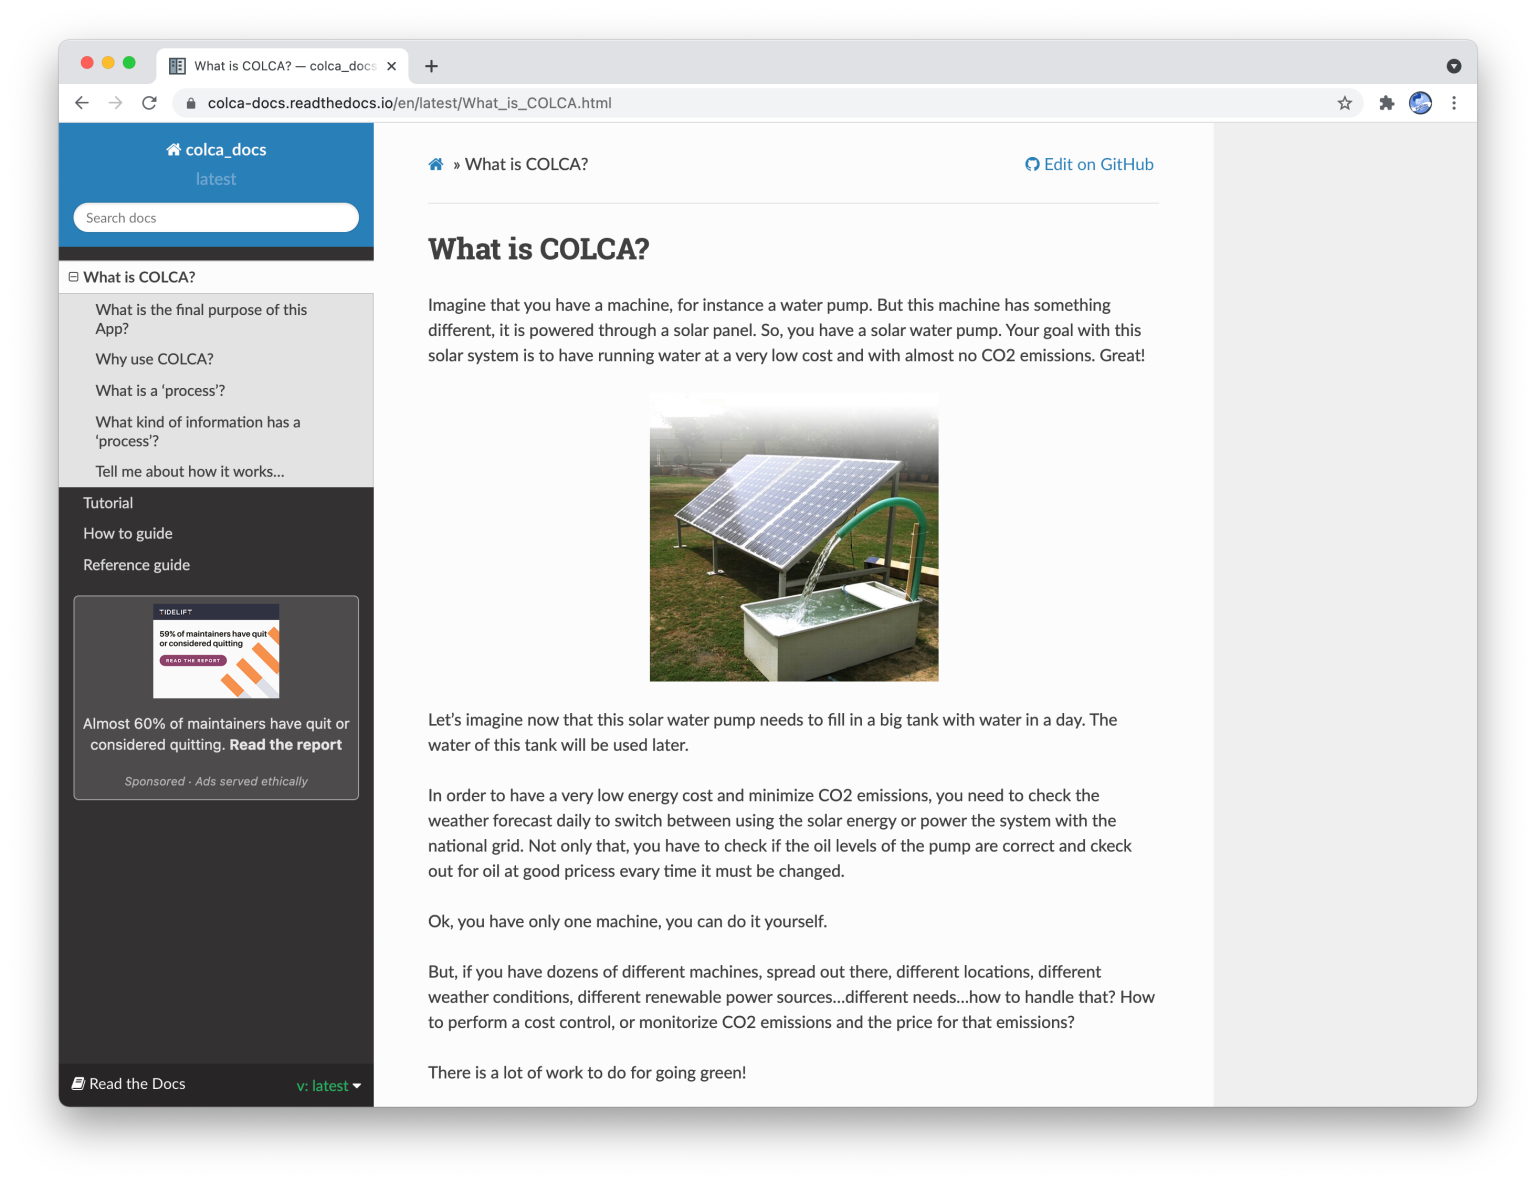Open a new tab with the plus icon

[x=431, y=66]
